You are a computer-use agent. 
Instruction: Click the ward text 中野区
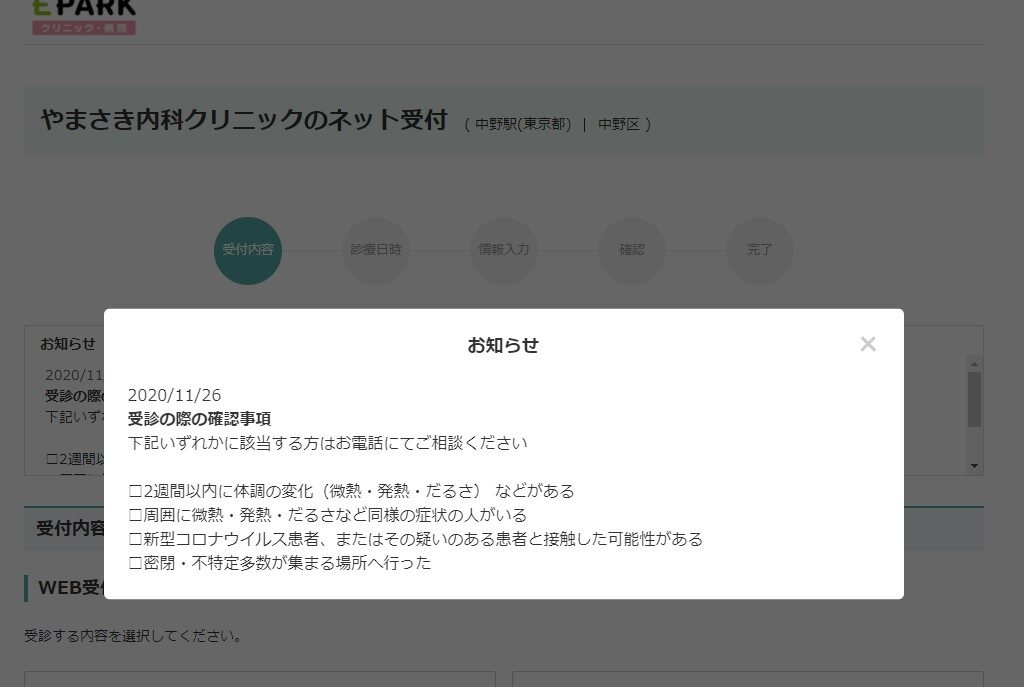point(619,124)
